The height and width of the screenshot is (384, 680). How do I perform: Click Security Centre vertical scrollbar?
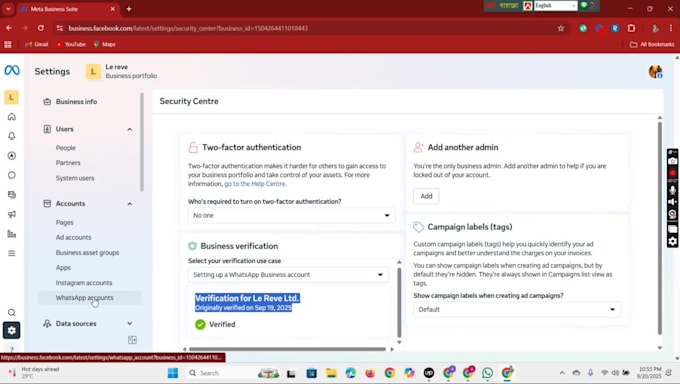tap(660, 228)
